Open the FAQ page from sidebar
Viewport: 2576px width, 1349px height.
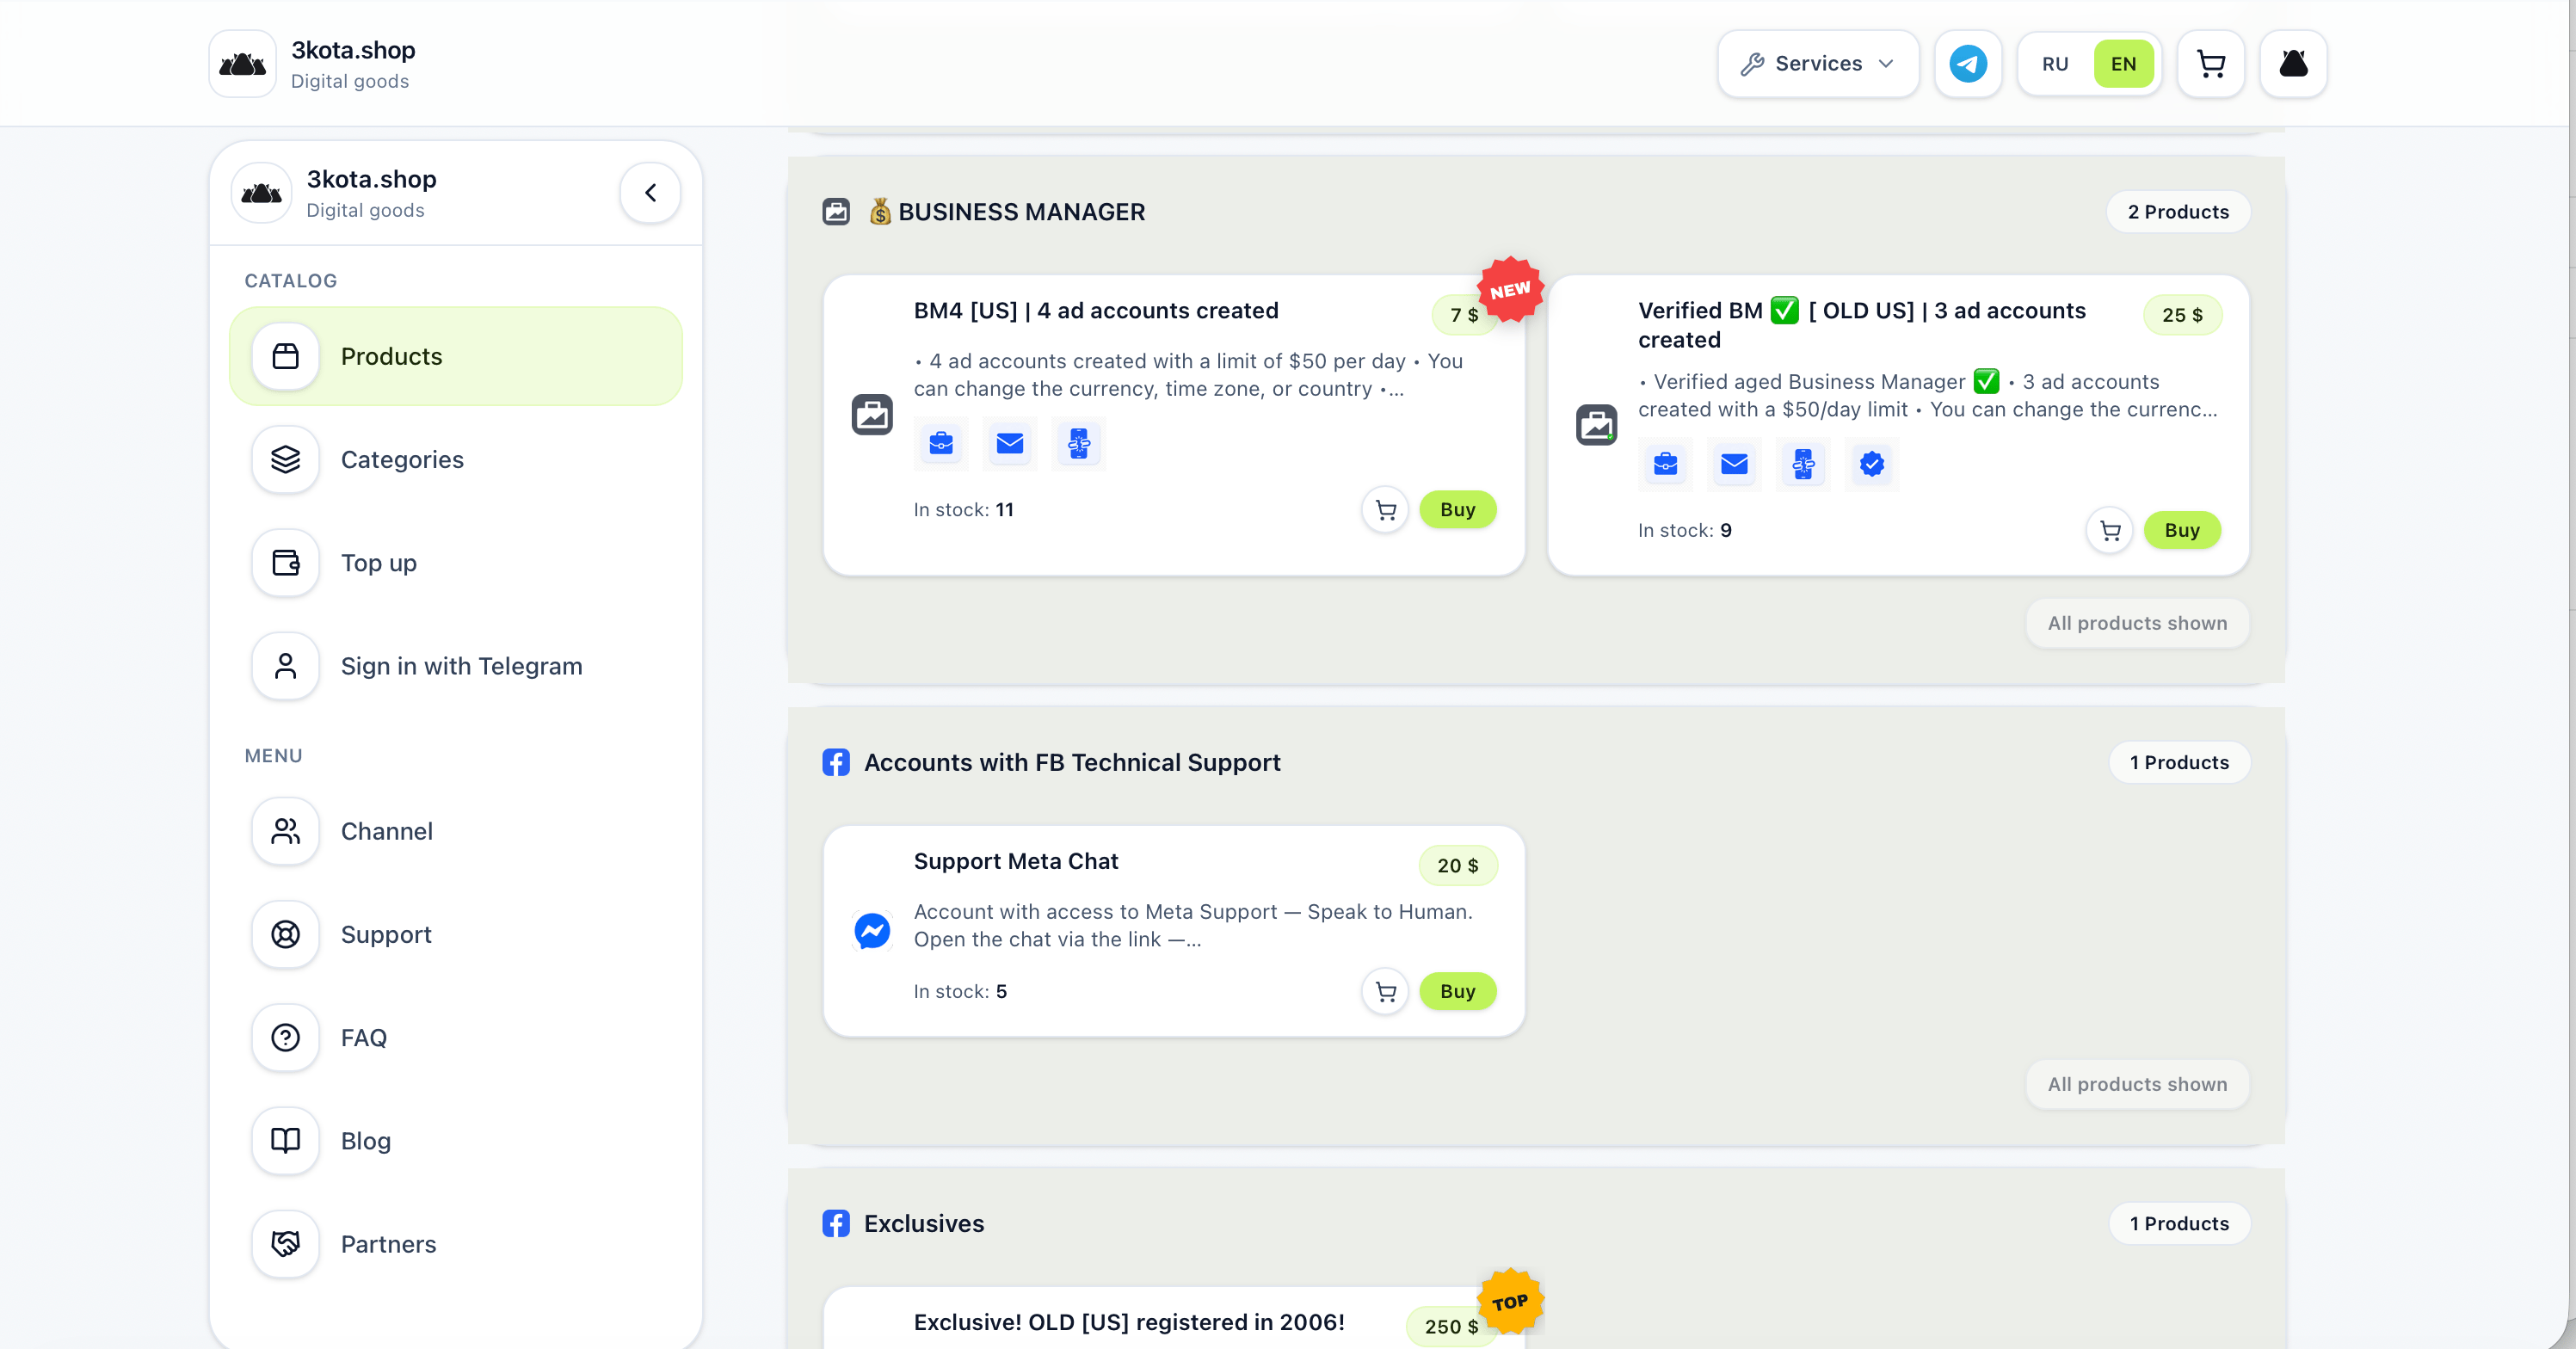pos(455,1038)
